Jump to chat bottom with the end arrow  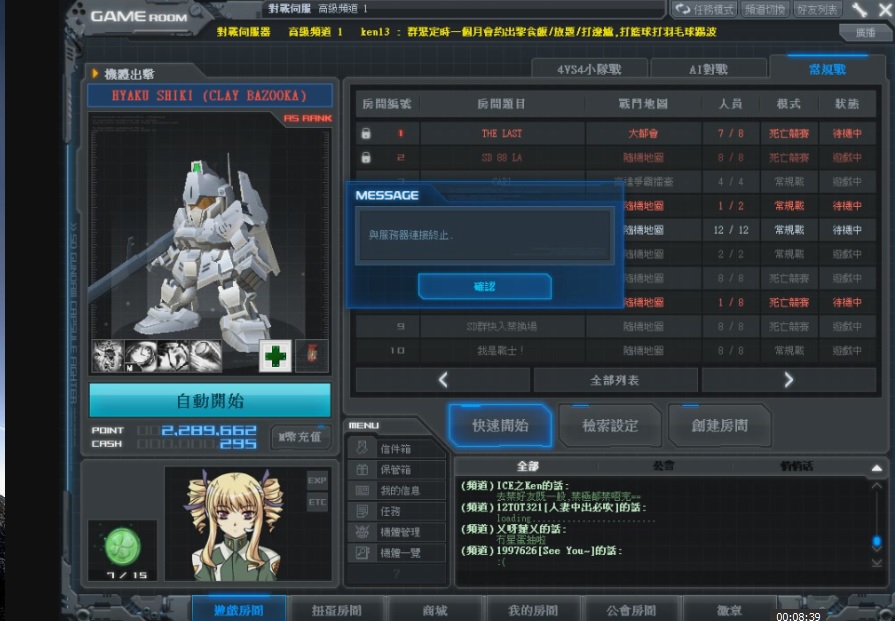(x=877, y=562)
